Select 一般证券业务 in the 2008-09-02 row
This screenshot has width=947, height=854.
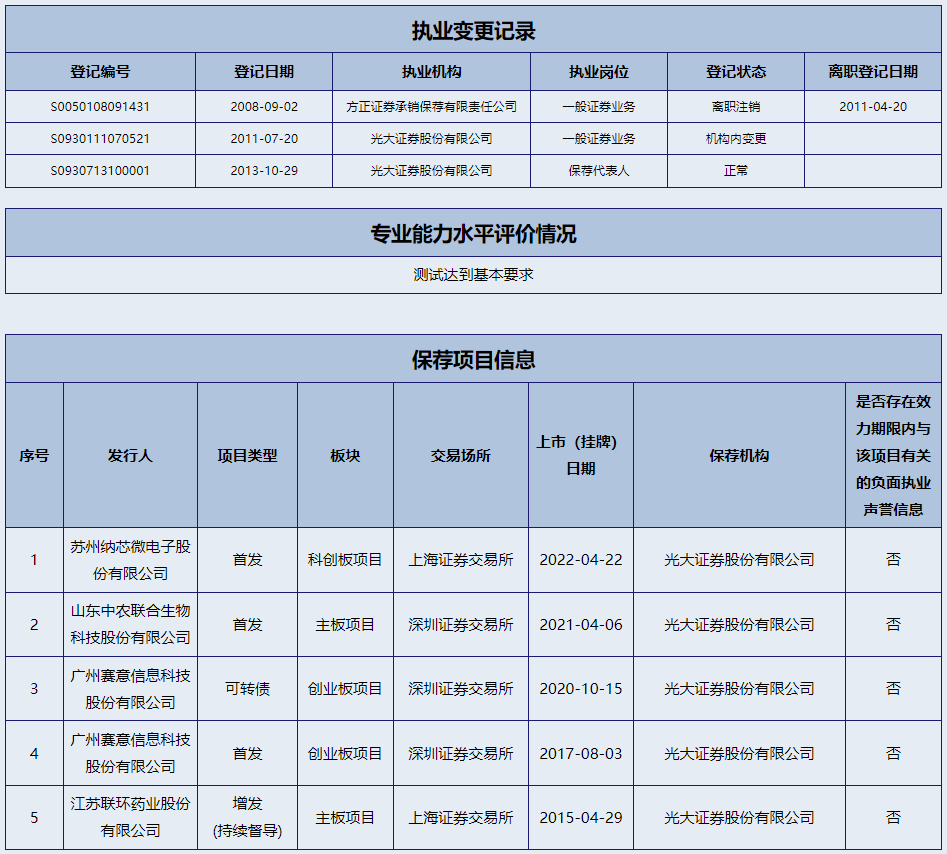599,107
